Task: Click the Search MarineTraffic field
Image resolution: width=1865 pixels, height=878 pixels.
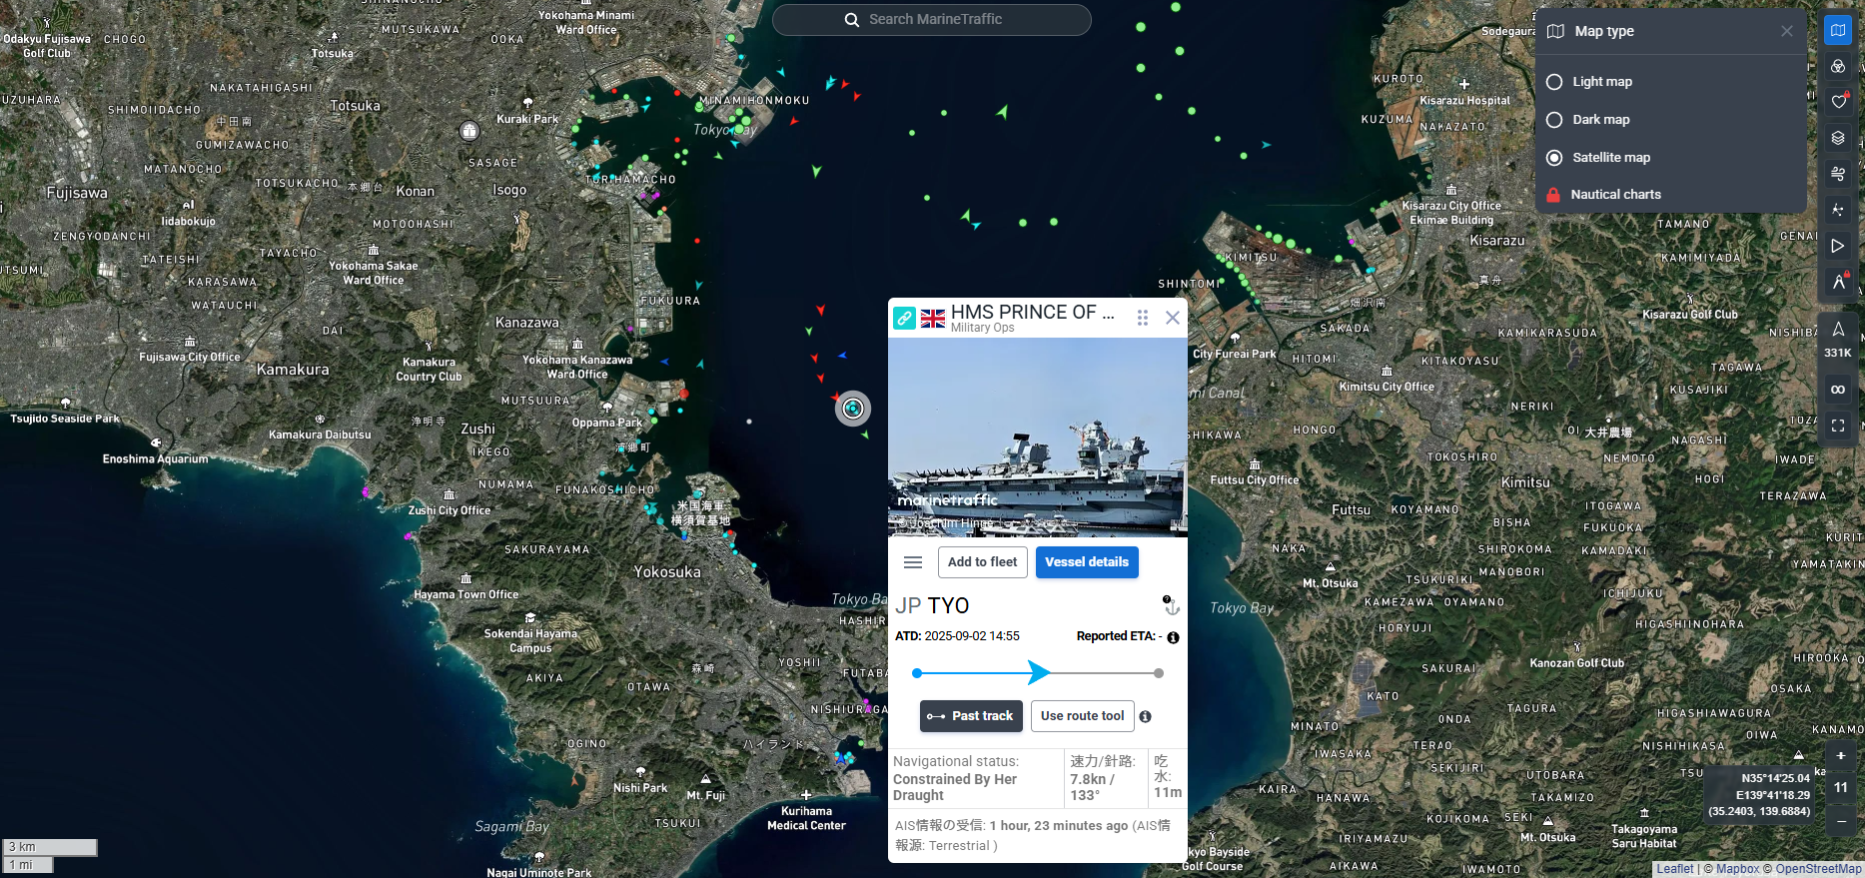Action: pos(932,20)
